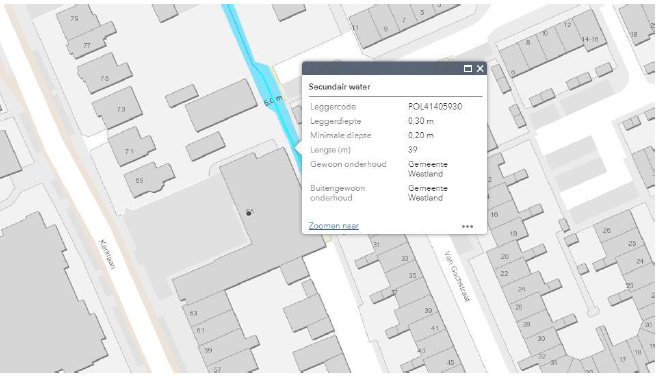
Task: Click building number 61
Action: 201,330
